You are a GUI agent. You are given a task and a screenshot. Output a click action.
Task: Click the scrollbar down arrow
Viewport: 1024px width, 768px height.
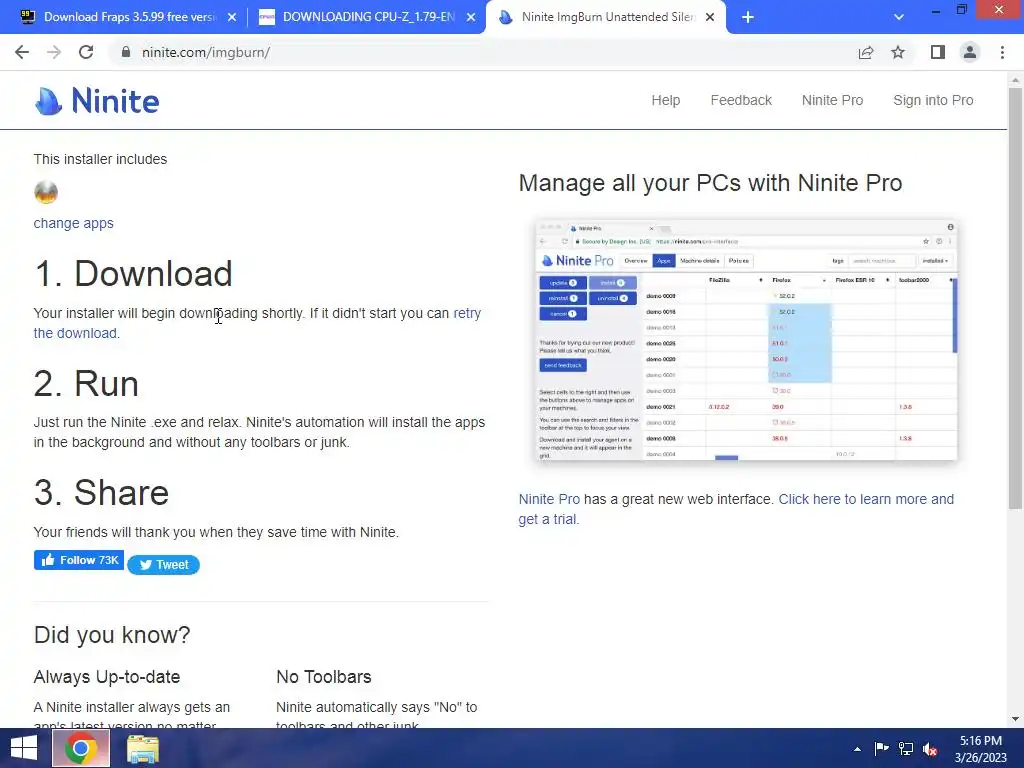click(x=1015, y=720)
